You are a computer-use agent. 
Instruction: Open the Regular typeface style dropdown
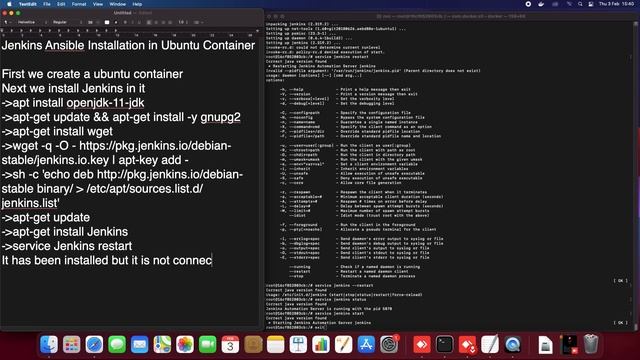pyautogui.click(x=67, y=22)
